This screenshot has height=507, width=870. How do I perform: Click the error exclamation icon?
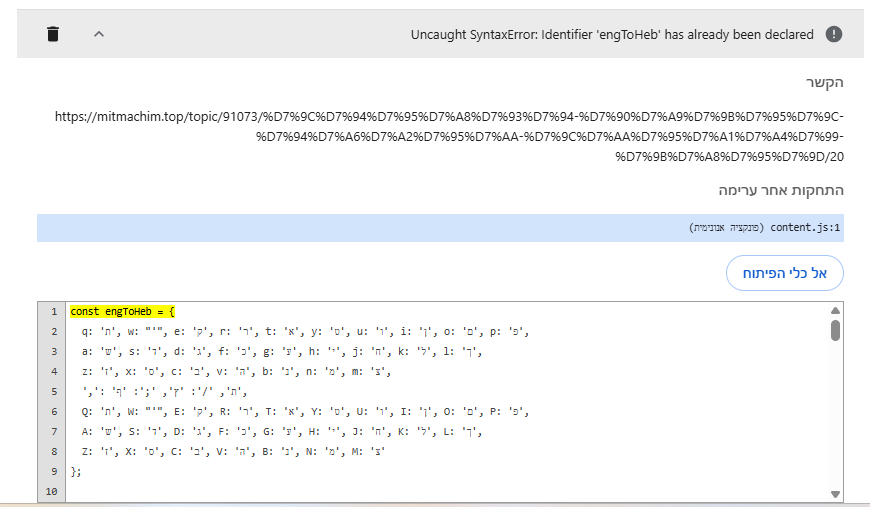tap(834, 34)
